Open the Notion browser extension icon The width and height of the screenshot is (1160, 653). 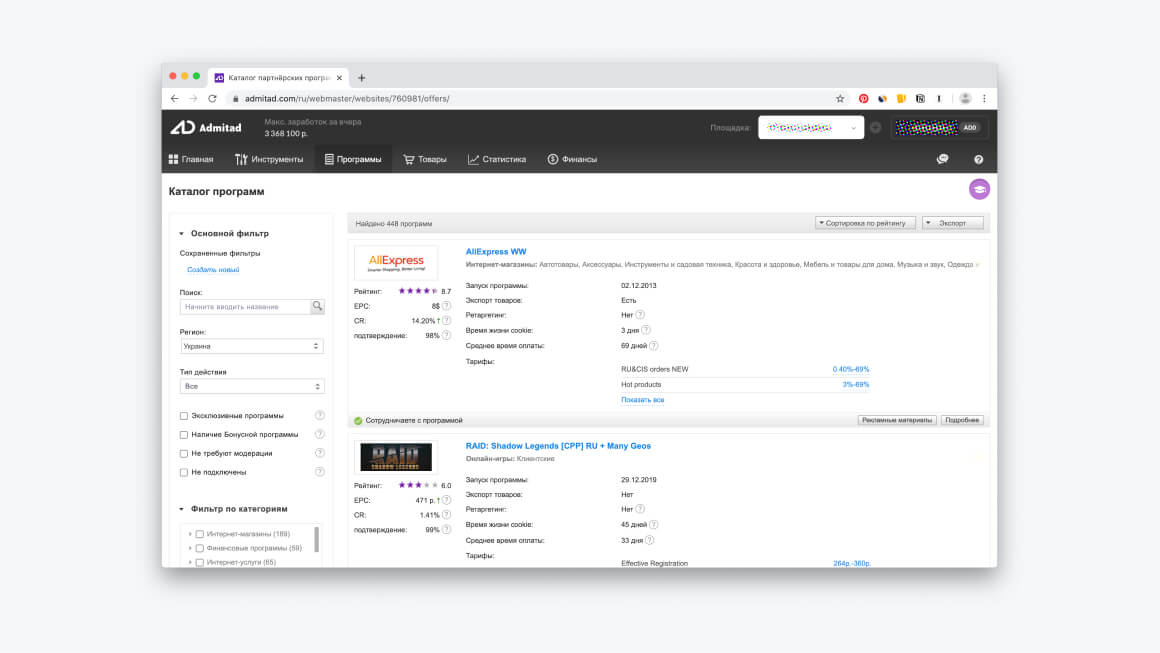coord(920,98)
